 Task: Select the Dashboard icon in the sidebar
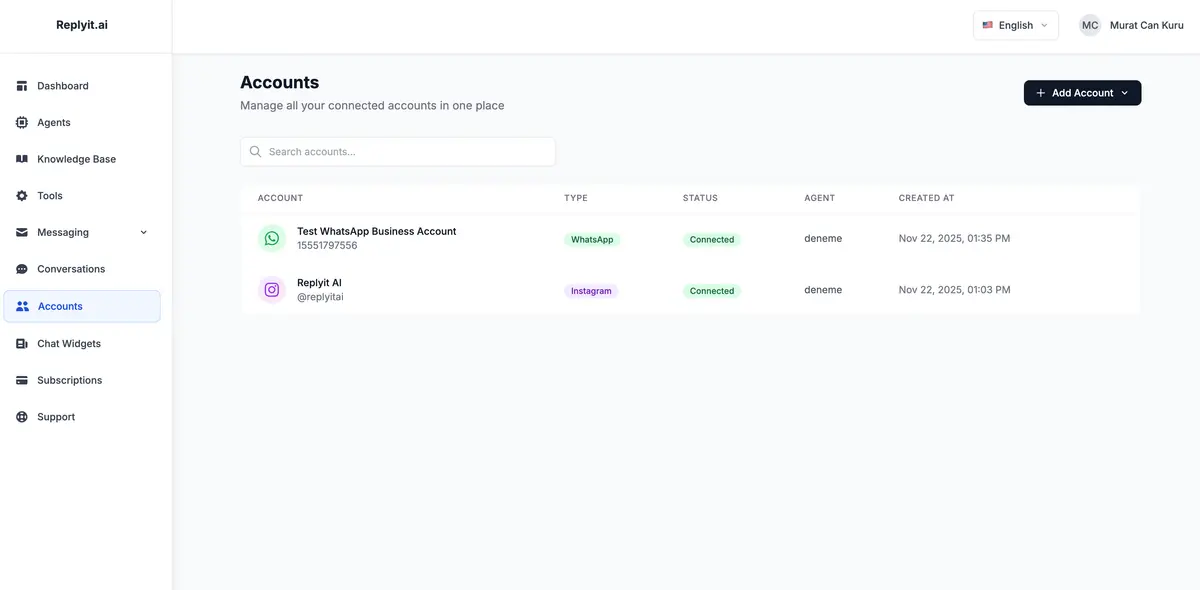point(21,85)
